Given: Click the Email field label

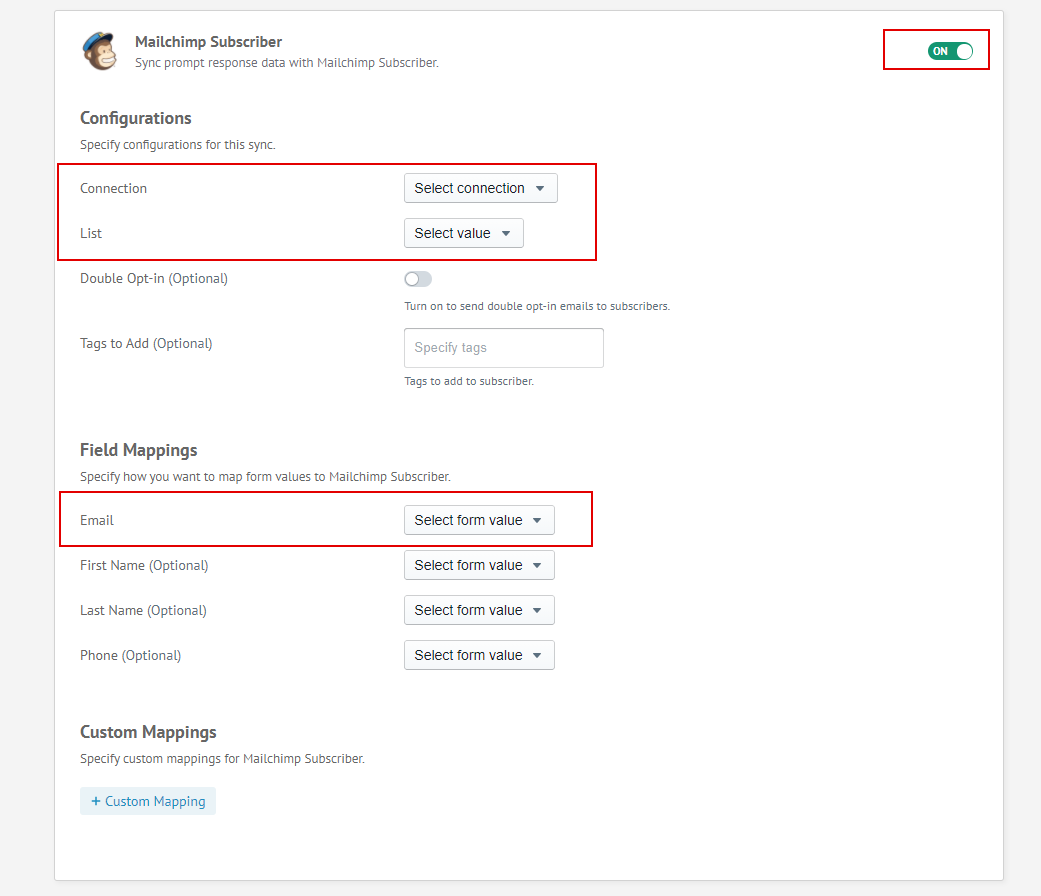Looking at the screenshot, I should coord(97,520).
